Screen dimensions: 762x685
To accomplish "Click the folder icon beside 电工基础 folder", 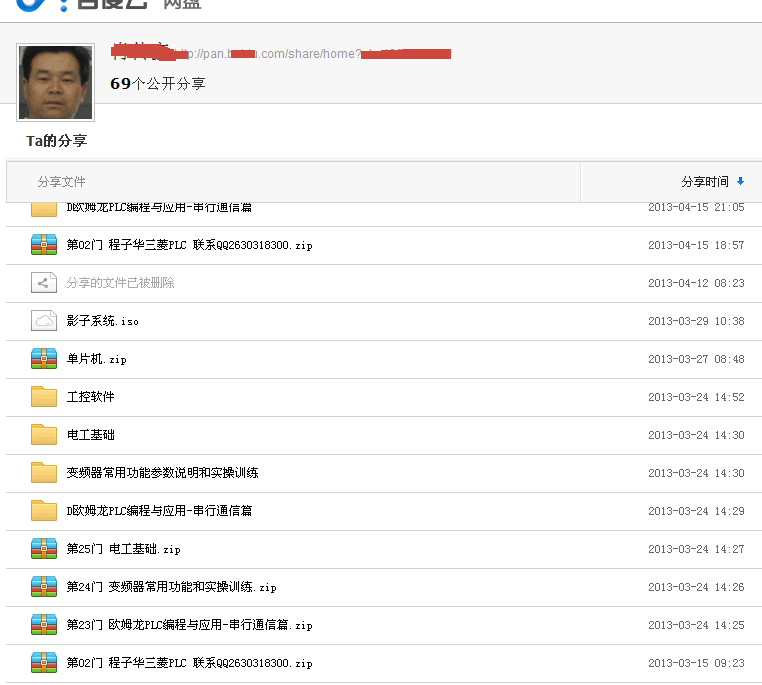I will (x=44, y=435).
